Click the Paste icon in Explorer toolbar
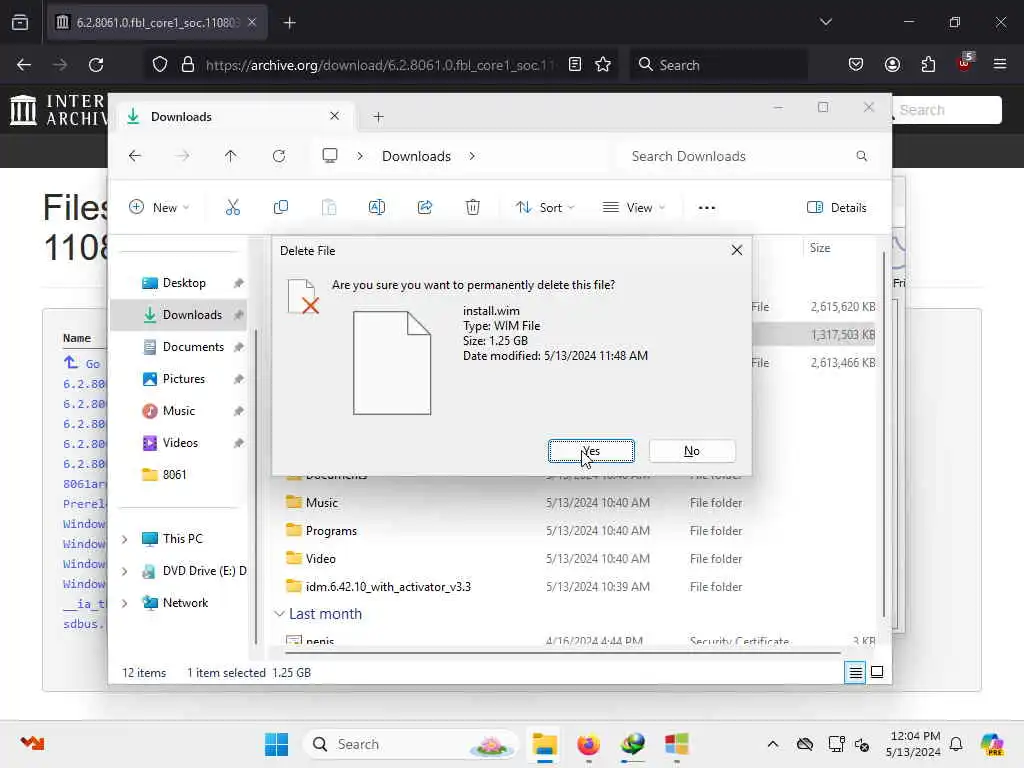The width and height of the screenshot is (1024, 768). pyautogui.click(x=329, y=208)
